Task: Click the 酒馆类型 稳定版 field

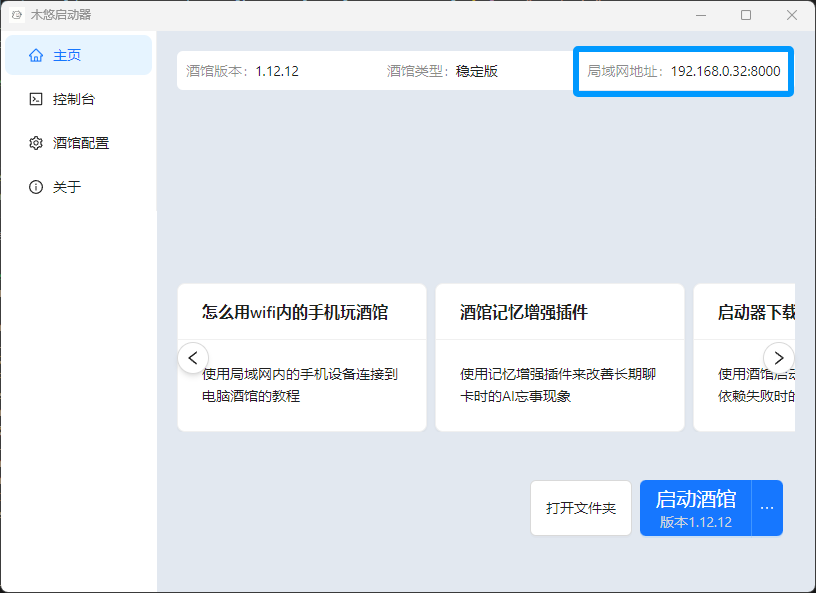Action: tap(442, 71)
